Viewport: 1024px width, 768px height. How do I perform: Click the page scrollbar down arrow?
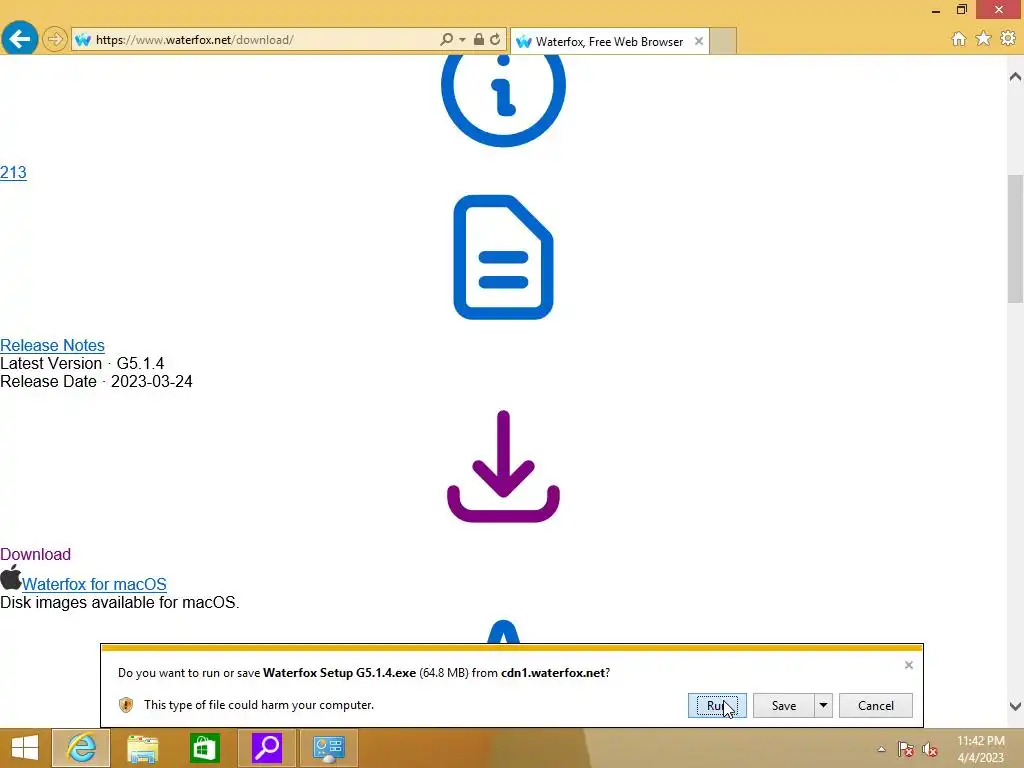(x=1015, y=706)
